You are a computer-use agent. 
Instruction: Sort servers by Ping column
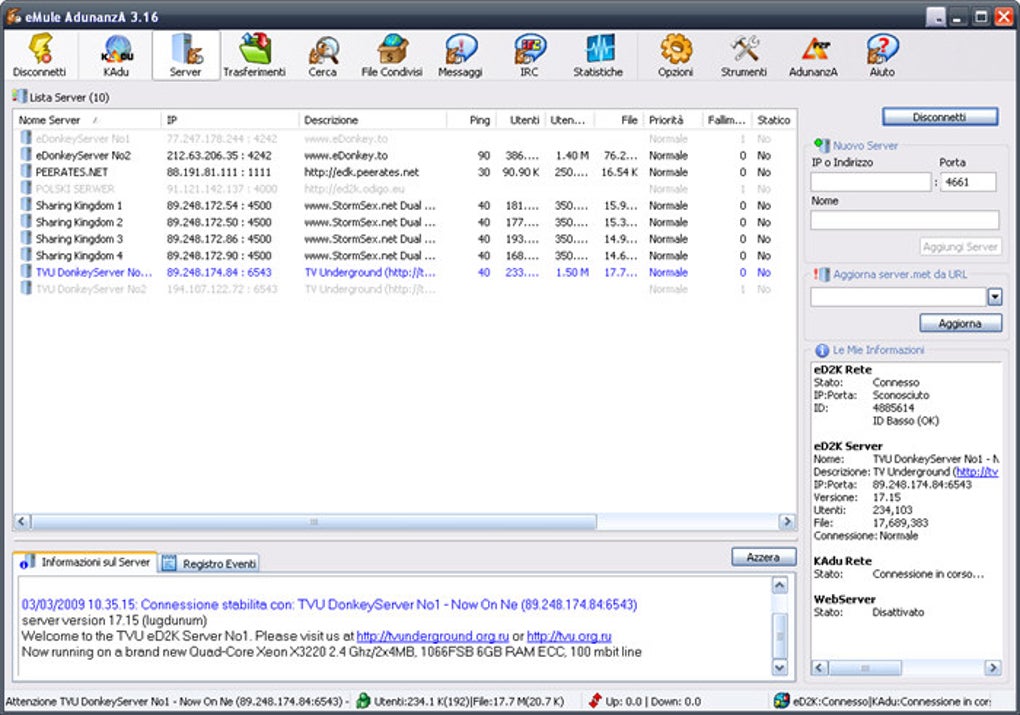472,120
